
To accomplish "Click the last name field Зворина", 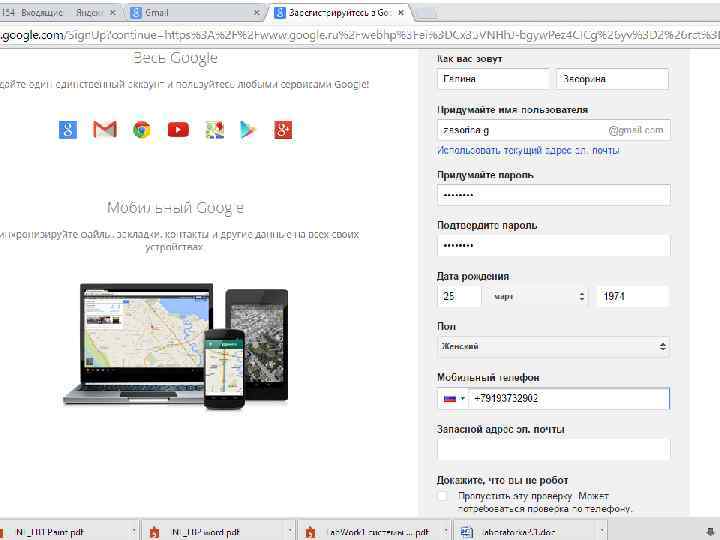I will click(x=613, y=79).
